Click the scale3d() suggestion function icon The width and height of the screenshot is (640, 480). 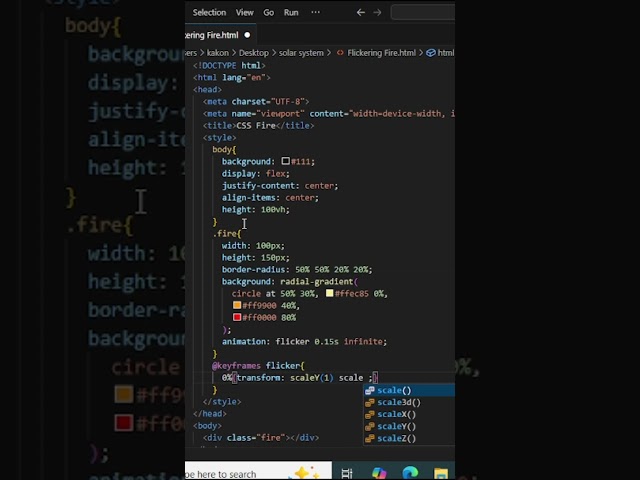pyautogui.click(x=370, y=402)
